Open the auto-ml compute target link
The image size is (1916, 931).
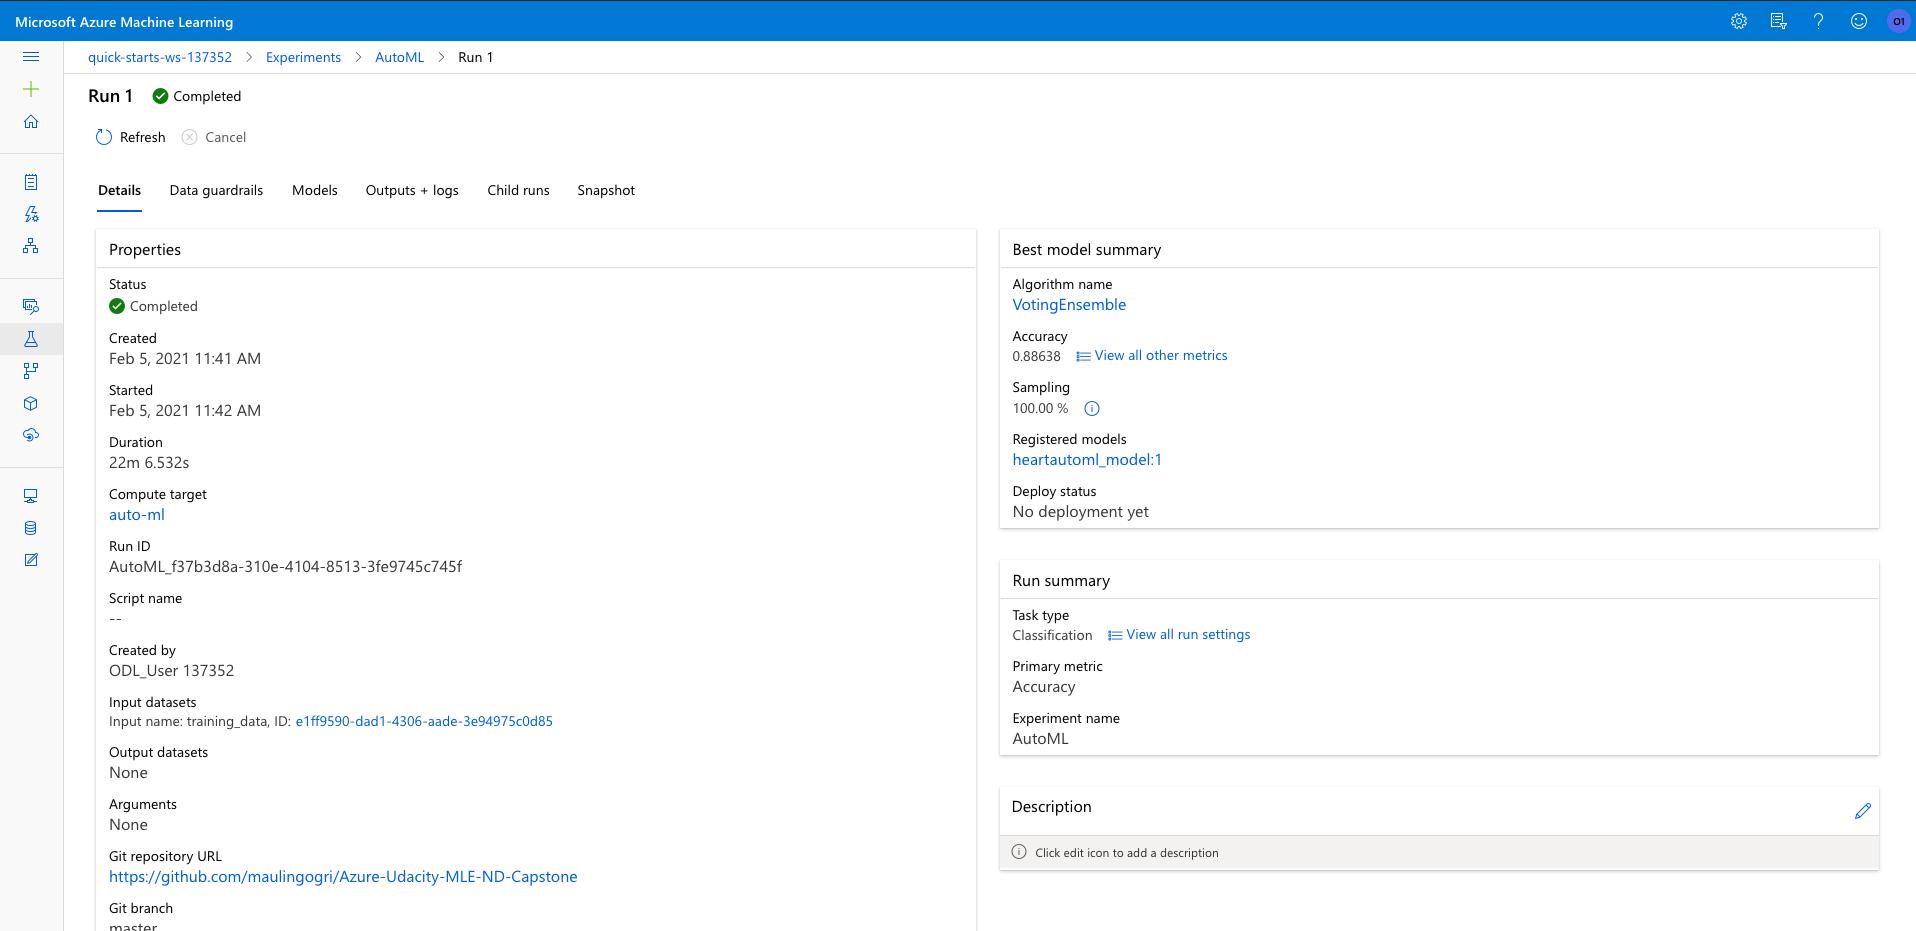(x=137, y=515)
